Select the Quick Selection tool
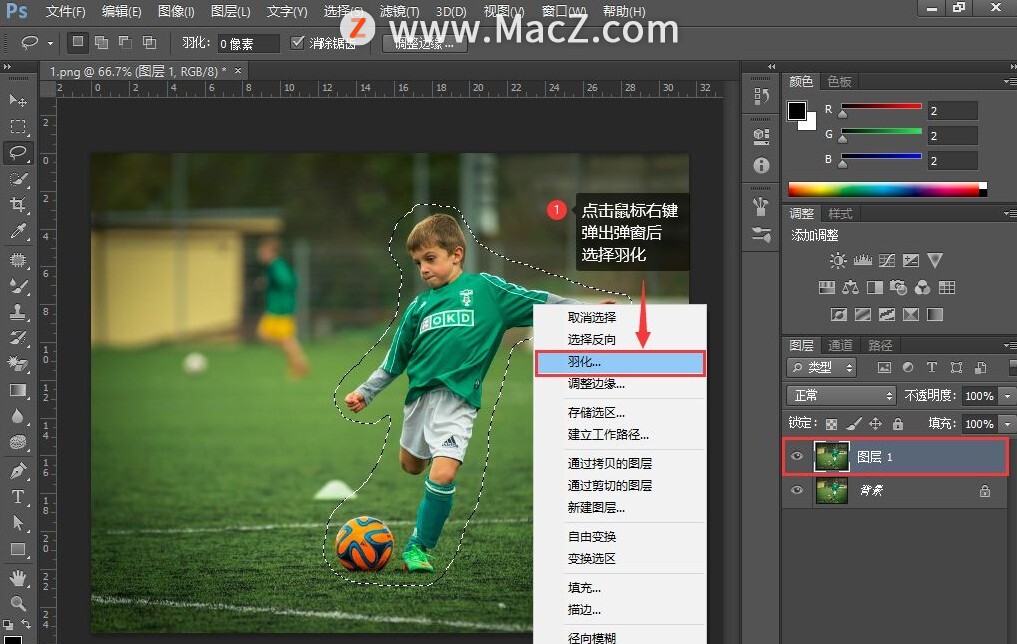The height and width of the screenshot is (644, 1017). click(x=18, y=179)
